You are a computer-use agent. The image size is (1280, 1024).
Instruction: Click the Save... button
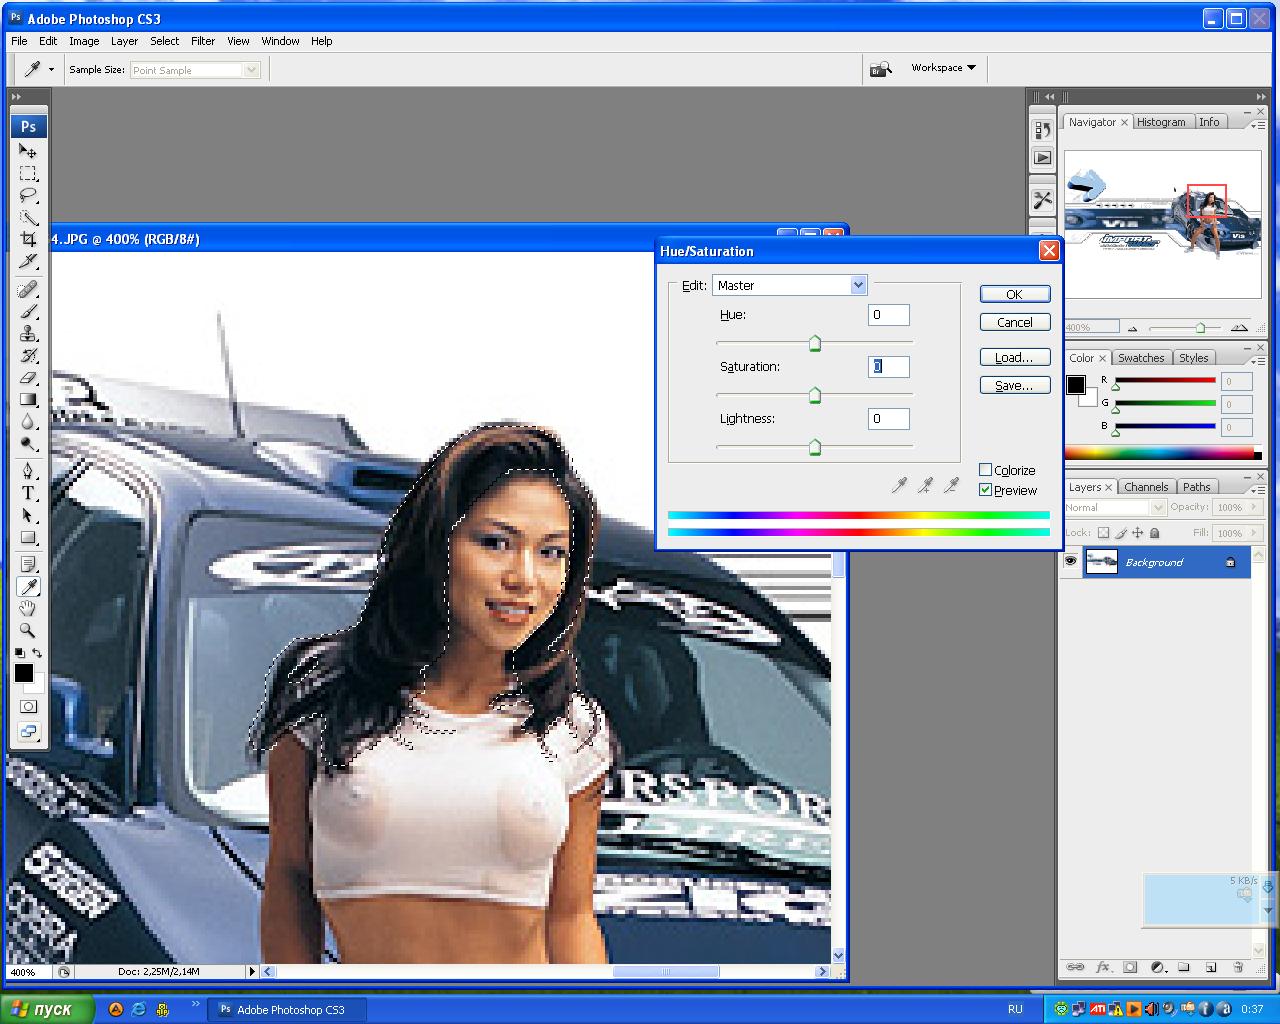coord(1015,385)
